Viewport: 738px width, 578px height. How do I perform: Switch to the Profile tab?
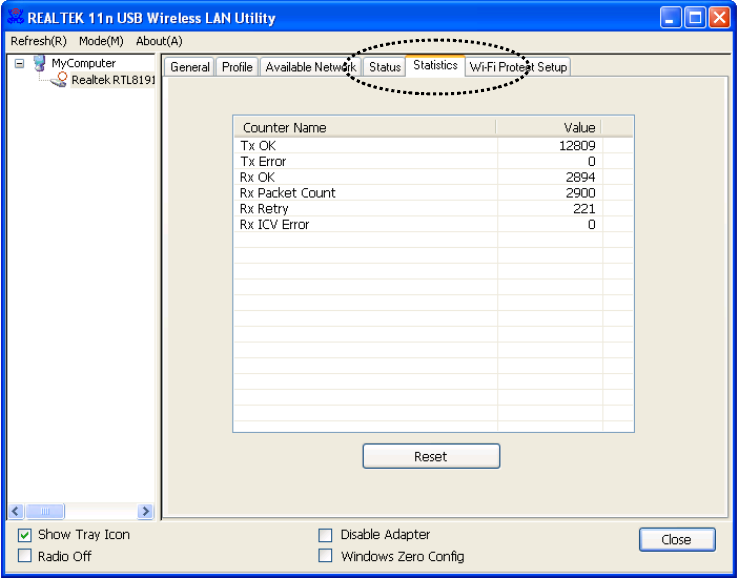coord(237,67)
